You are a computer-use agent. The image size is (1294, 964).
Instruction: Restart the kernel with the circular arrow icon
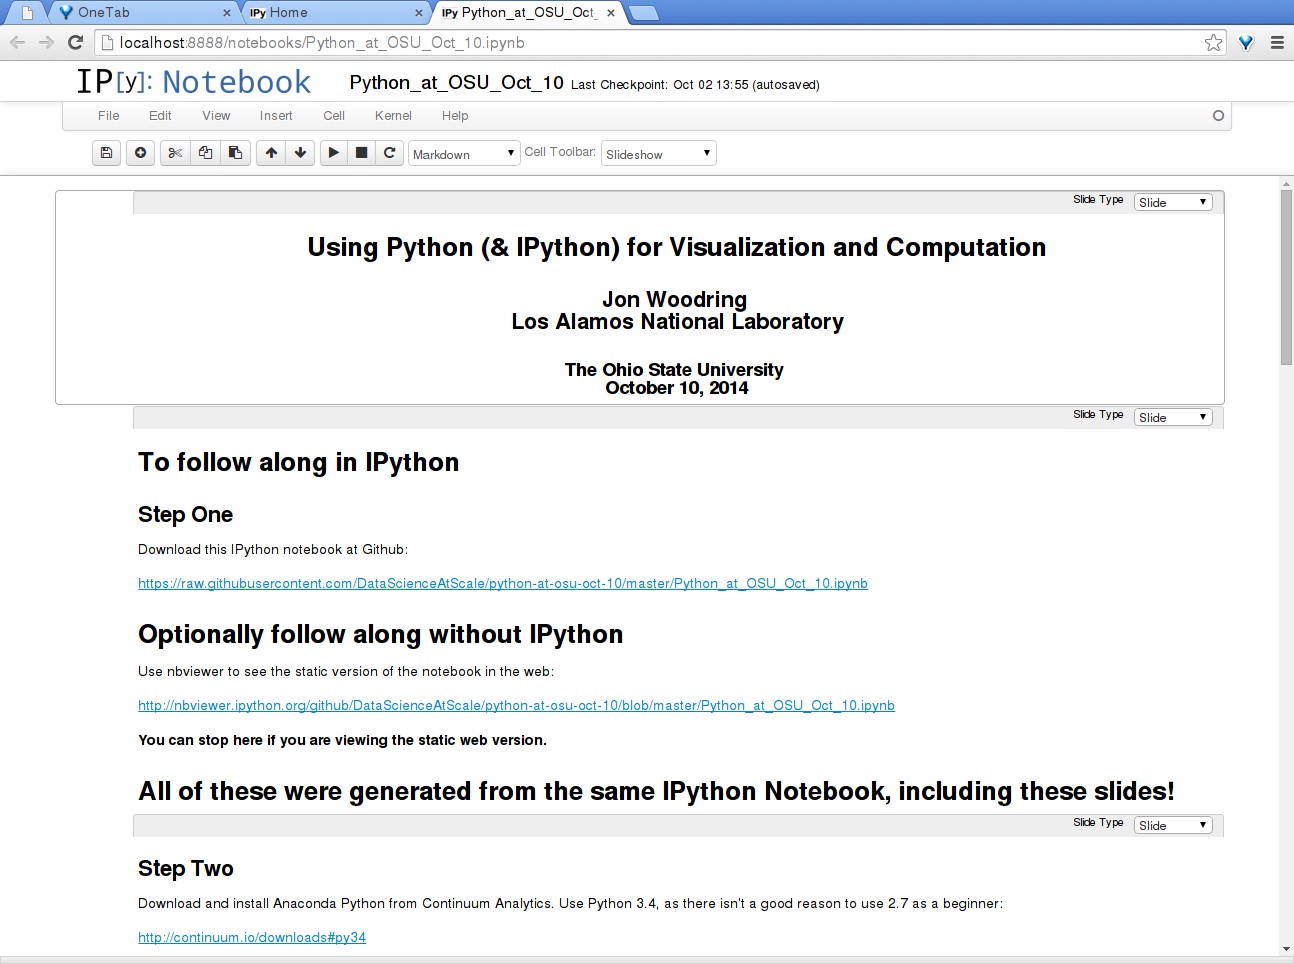pos(390,153)
